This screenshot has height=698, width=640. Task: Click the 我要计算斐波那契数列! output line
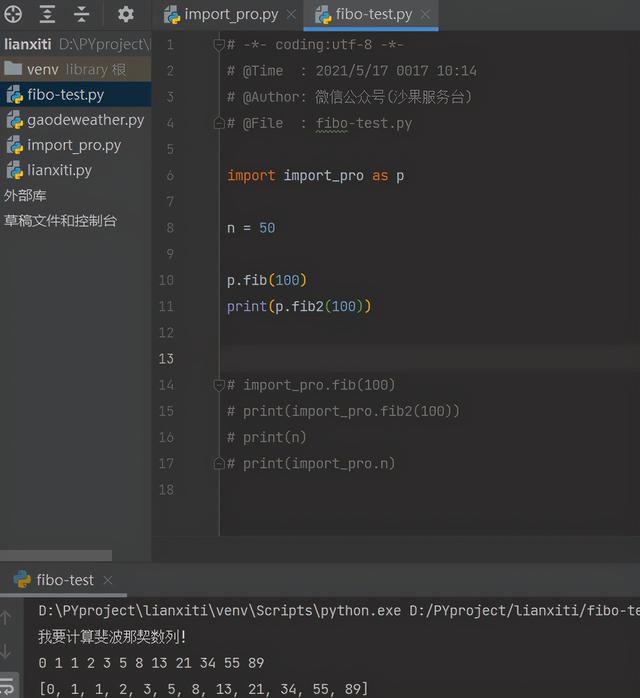pyautogui.click(x=112, y=637)
